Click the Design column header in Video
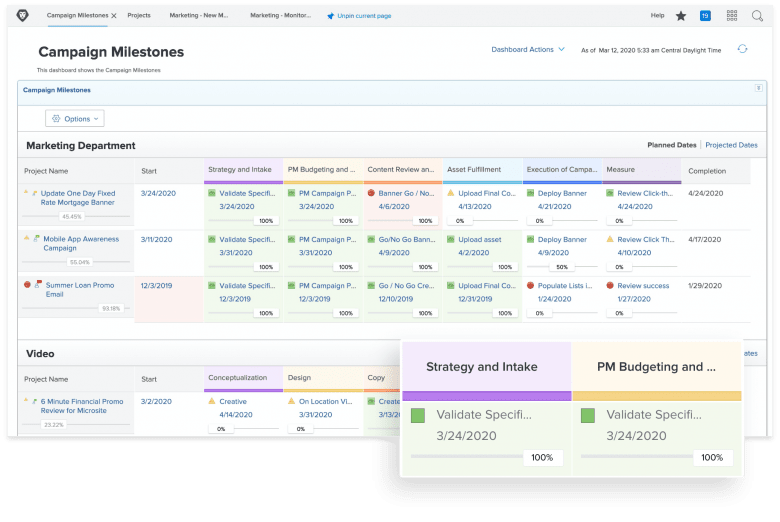This screenshot has width=780, height=522. tap(323, 379)
